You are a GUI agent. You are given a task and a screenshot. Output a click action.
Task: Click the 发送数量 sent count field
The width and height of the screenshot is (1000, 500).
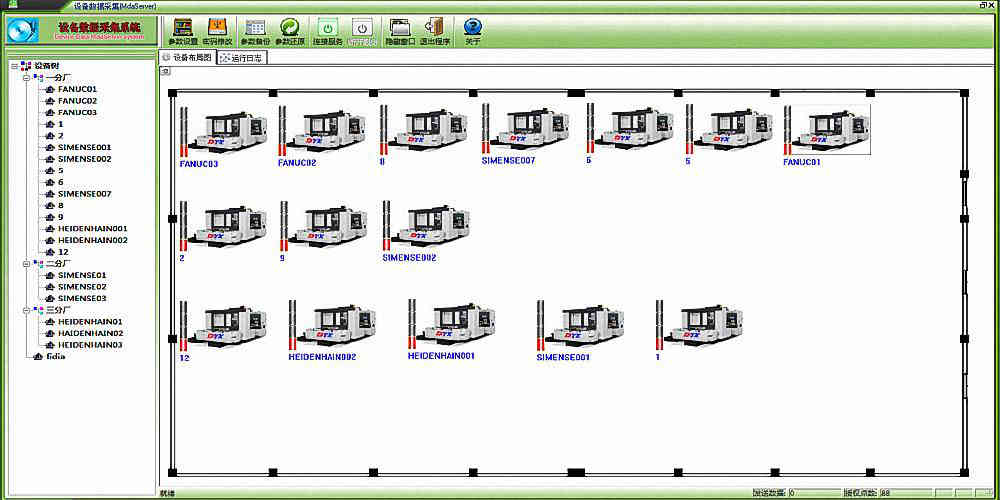point(813,493)
